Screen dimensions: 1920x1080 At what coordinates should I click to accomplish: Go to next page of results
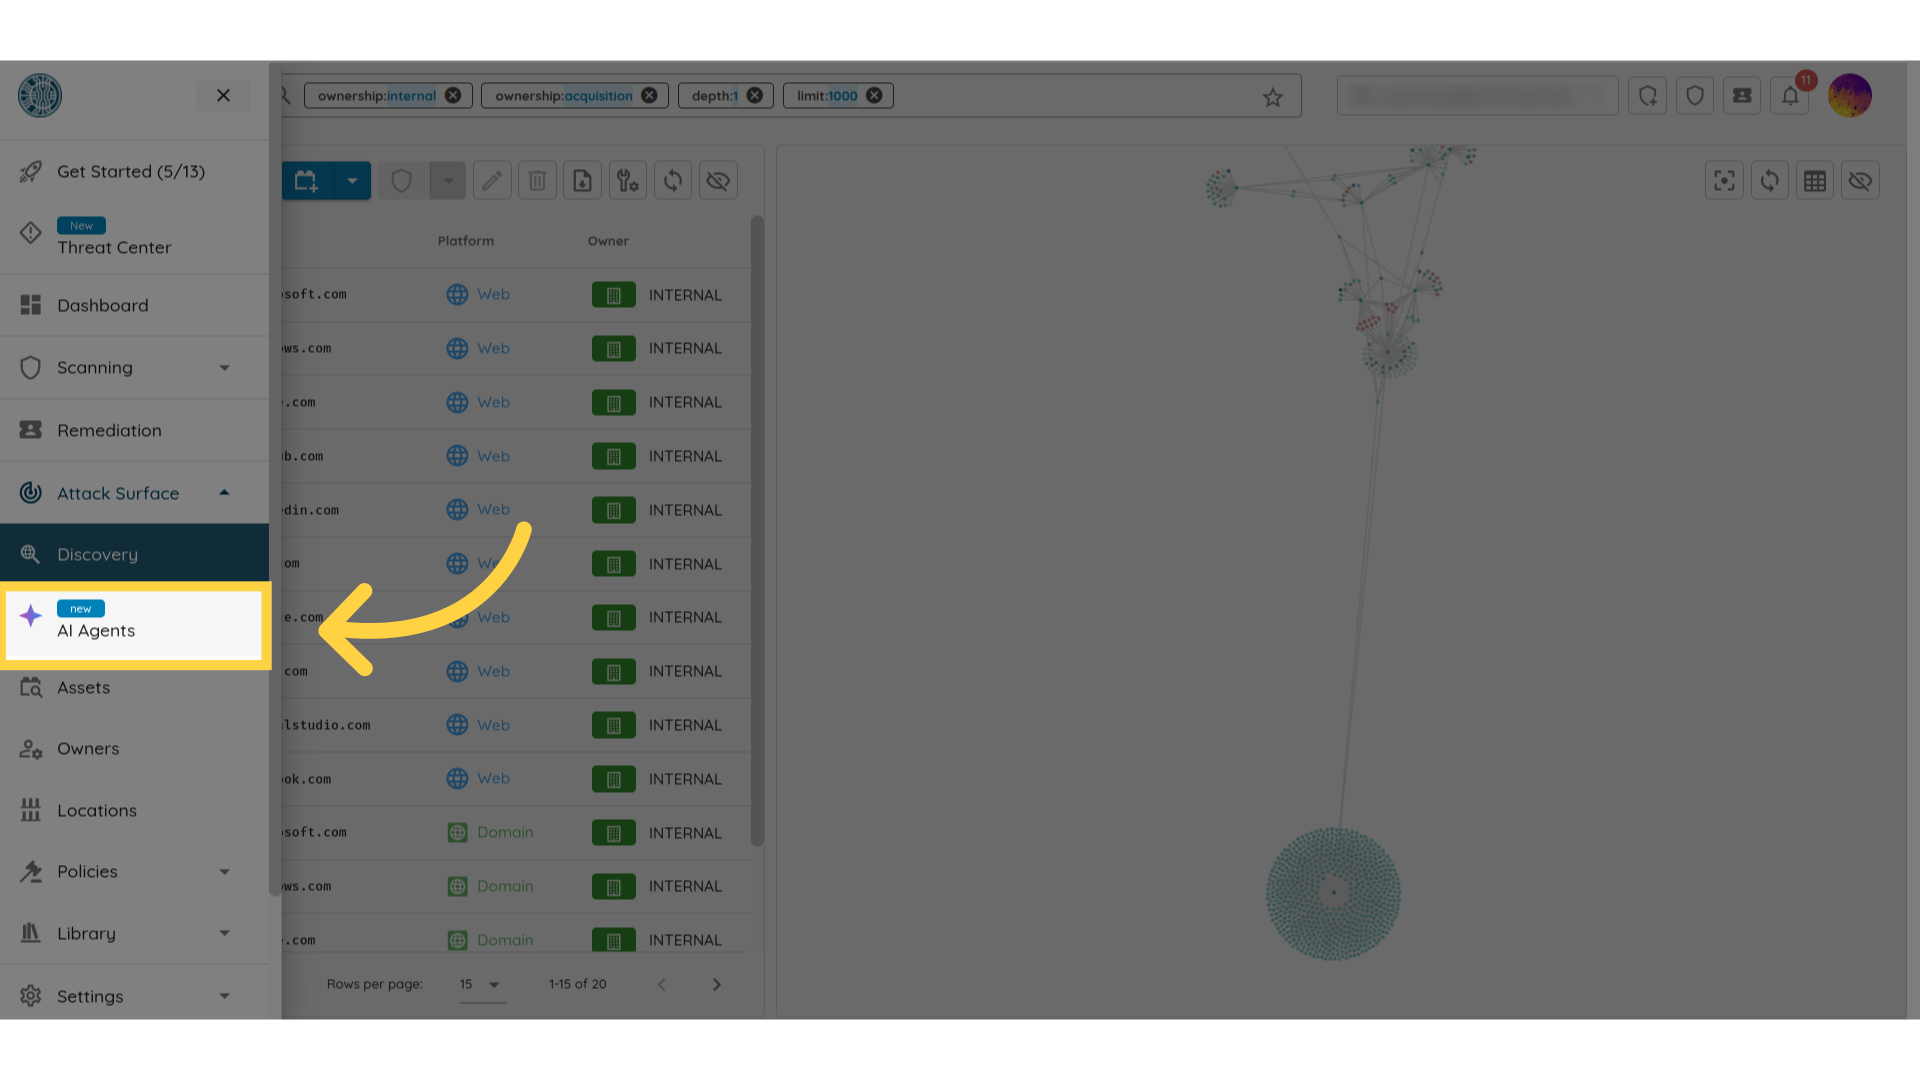coord(716,984)
